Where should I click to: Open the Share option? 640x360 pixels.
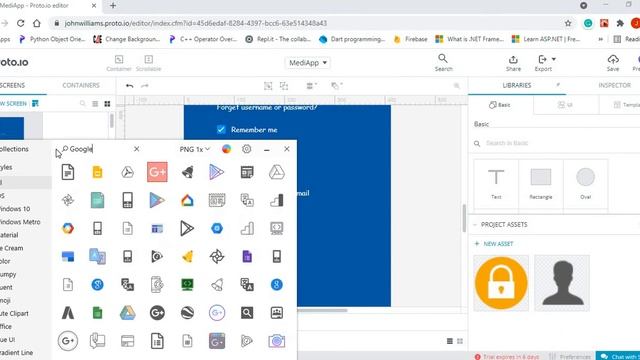513,63
